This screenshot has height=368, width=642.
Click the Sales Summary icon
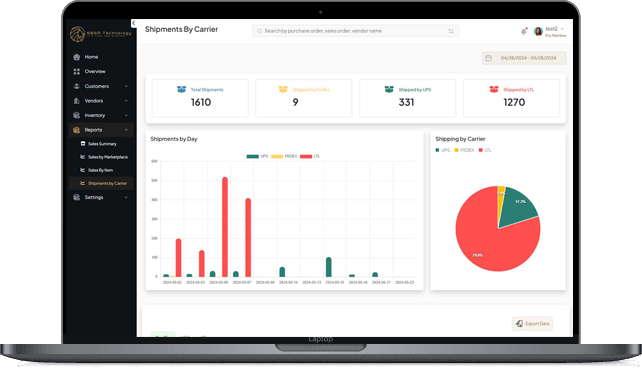[x=83, y=144]
